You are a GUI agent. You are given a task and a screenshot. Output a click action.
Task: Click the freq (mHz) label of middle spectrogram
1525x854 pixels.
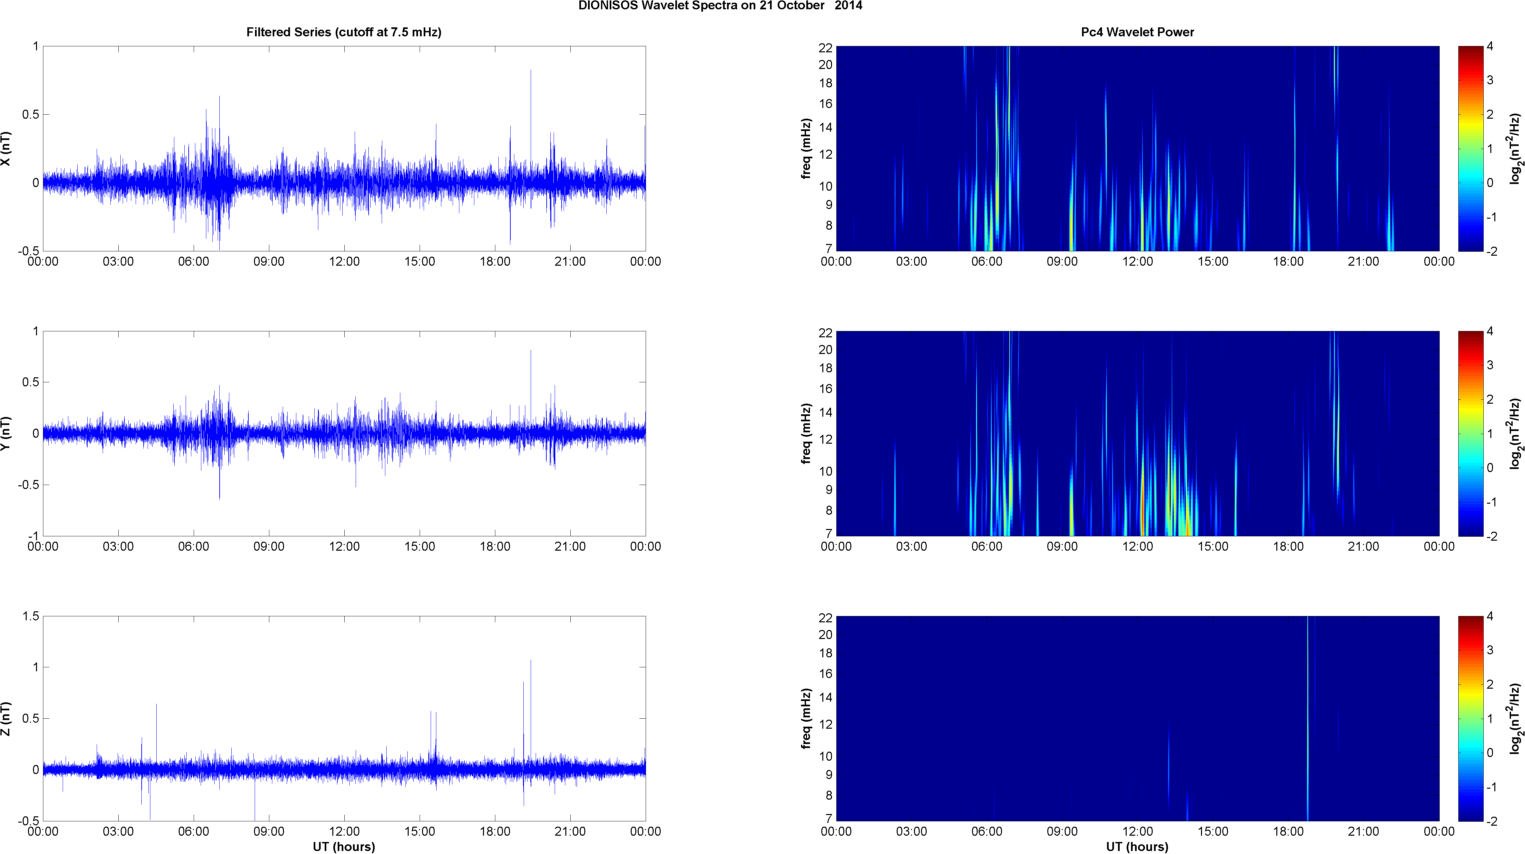point(806,434)
